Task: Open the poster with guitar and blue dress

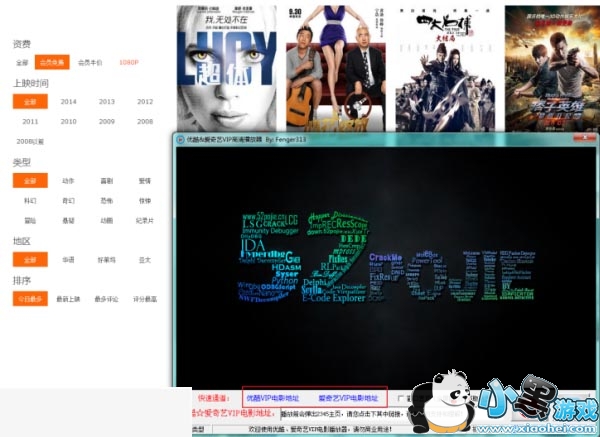Action: point(336,68)
